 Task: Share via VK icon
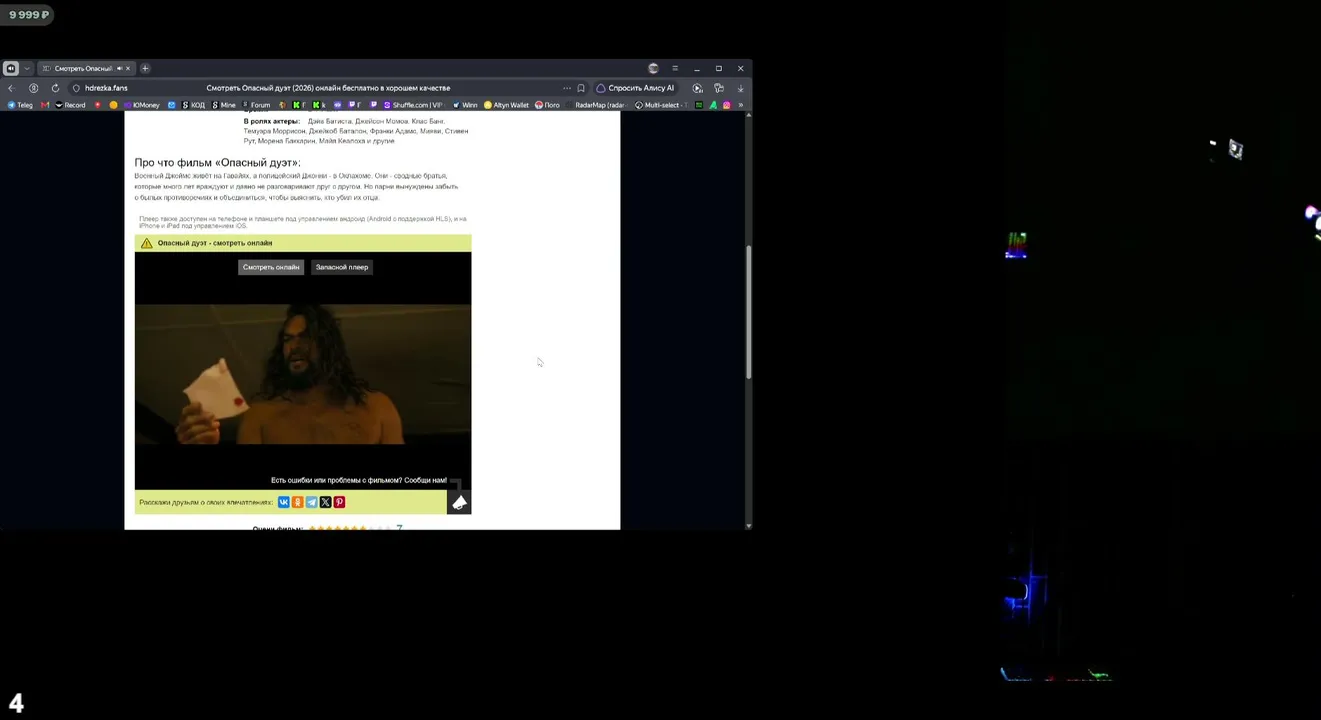(284, 502)
